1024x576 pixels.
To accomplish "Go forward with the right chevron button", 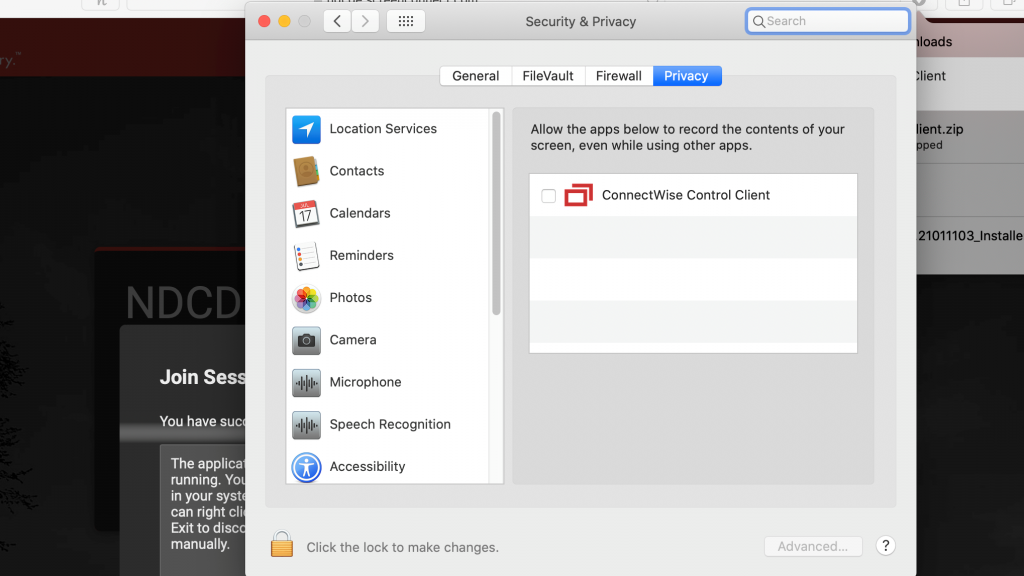I will point(365,21).
